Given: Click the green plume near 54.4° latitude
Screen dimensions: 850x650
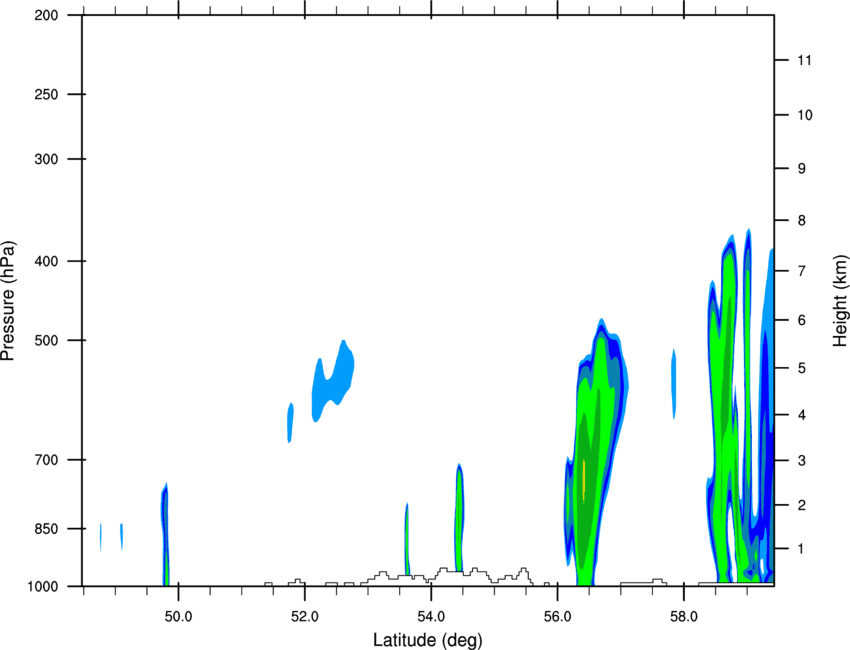Looking at the screenshot, I should pos(459,518).
